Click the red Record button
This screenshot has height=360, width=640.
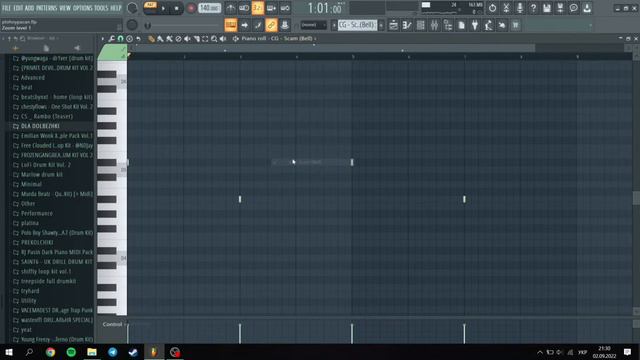(191, 8)
